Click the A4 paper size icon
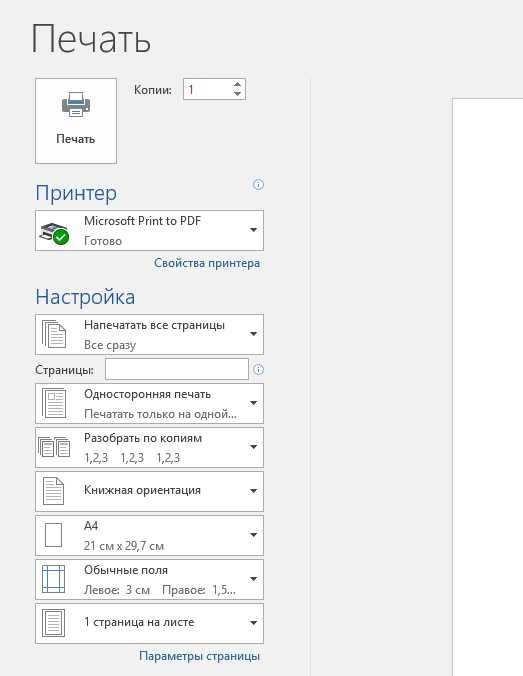This screenshot has height=676, width=523. 53,535
